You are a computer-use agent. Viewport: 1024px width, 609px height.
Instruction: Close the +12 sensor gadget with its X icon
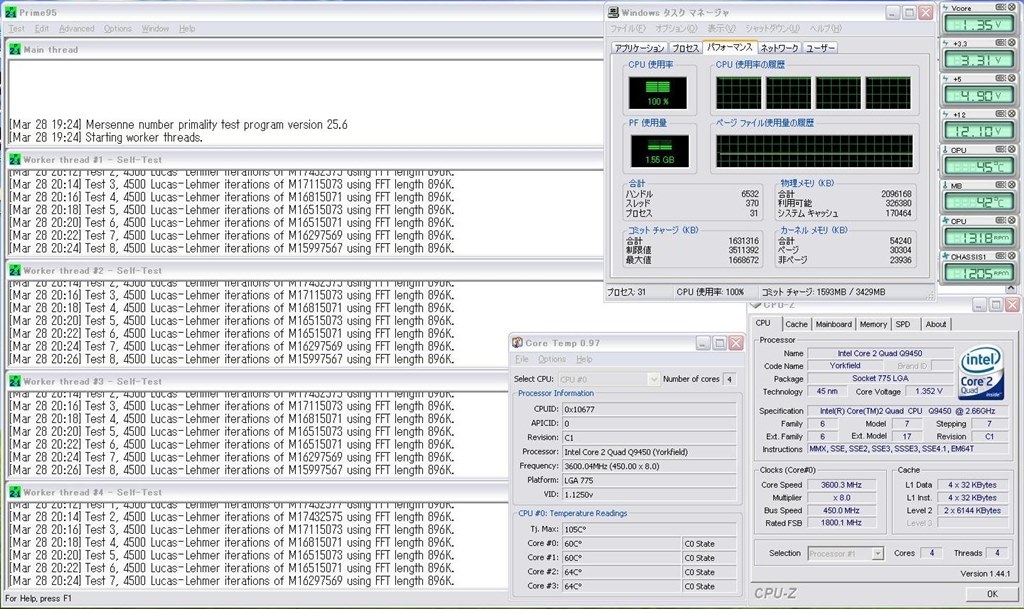click(x=1011, y=114)
